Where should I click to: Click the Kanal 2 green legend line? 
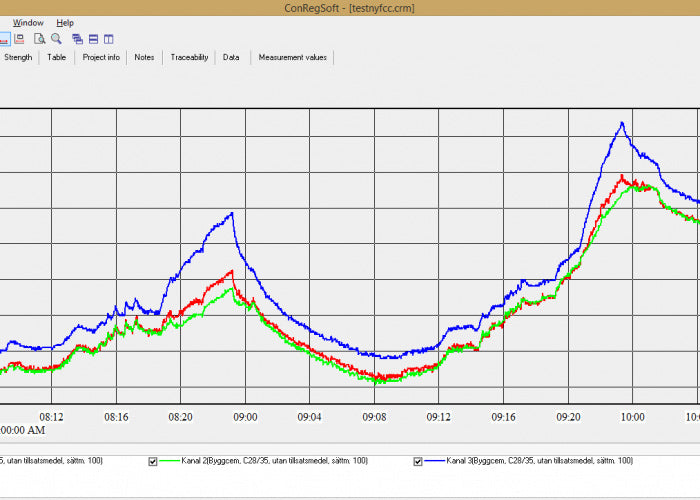coord(171,461)
